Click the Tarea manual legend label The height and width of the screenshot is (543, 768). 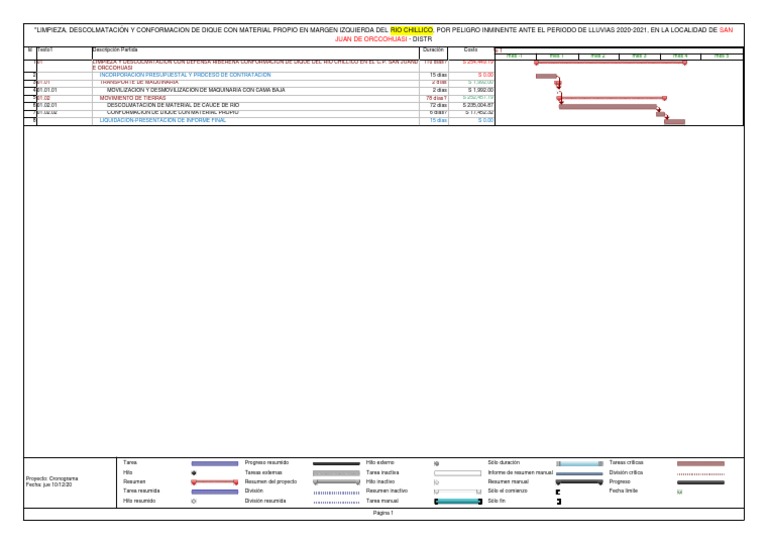(x=382, y=501)
